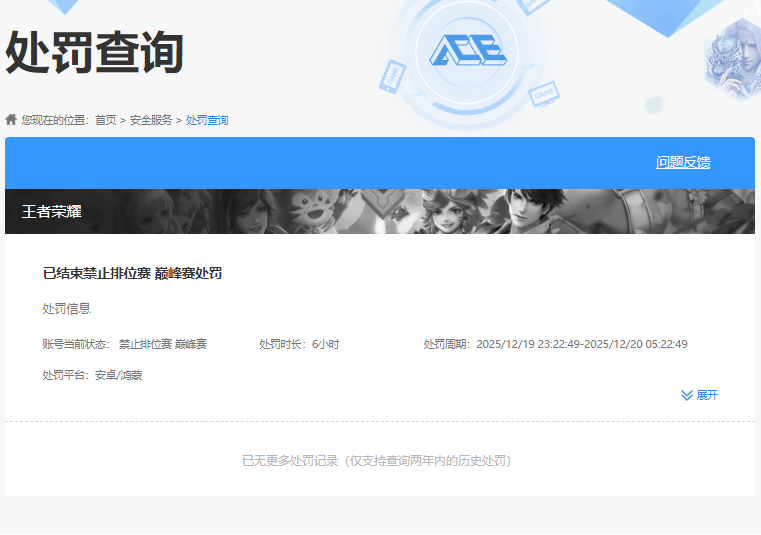Viewport: 761px width, 535px height.
Task: Select the 王者荣耀 game banner
Action: tap(380, 211)
